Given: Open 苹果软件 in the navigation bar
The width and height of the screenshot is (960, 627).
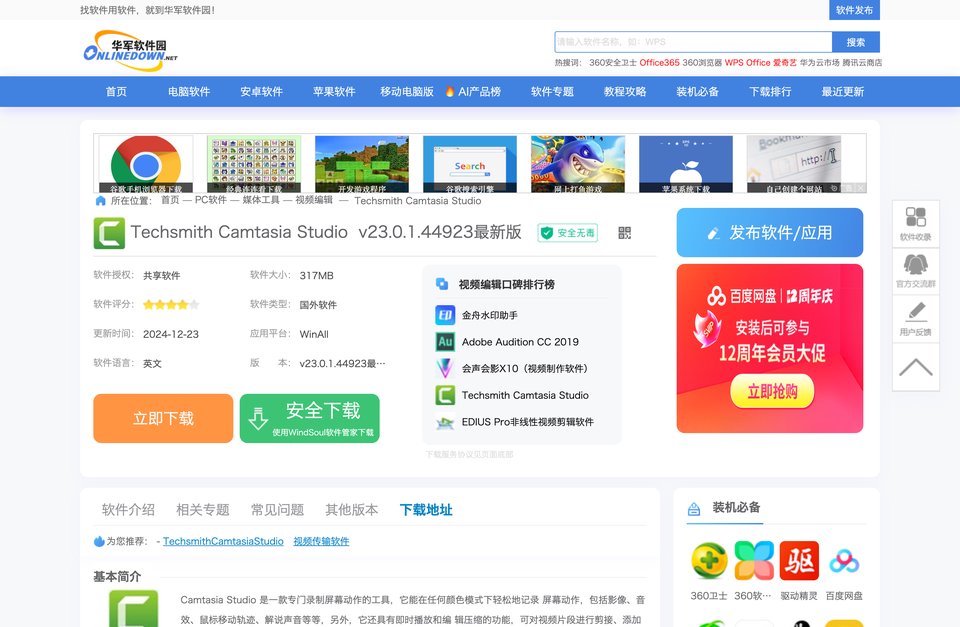Looking at the screenshot, I should coord(334,91).
